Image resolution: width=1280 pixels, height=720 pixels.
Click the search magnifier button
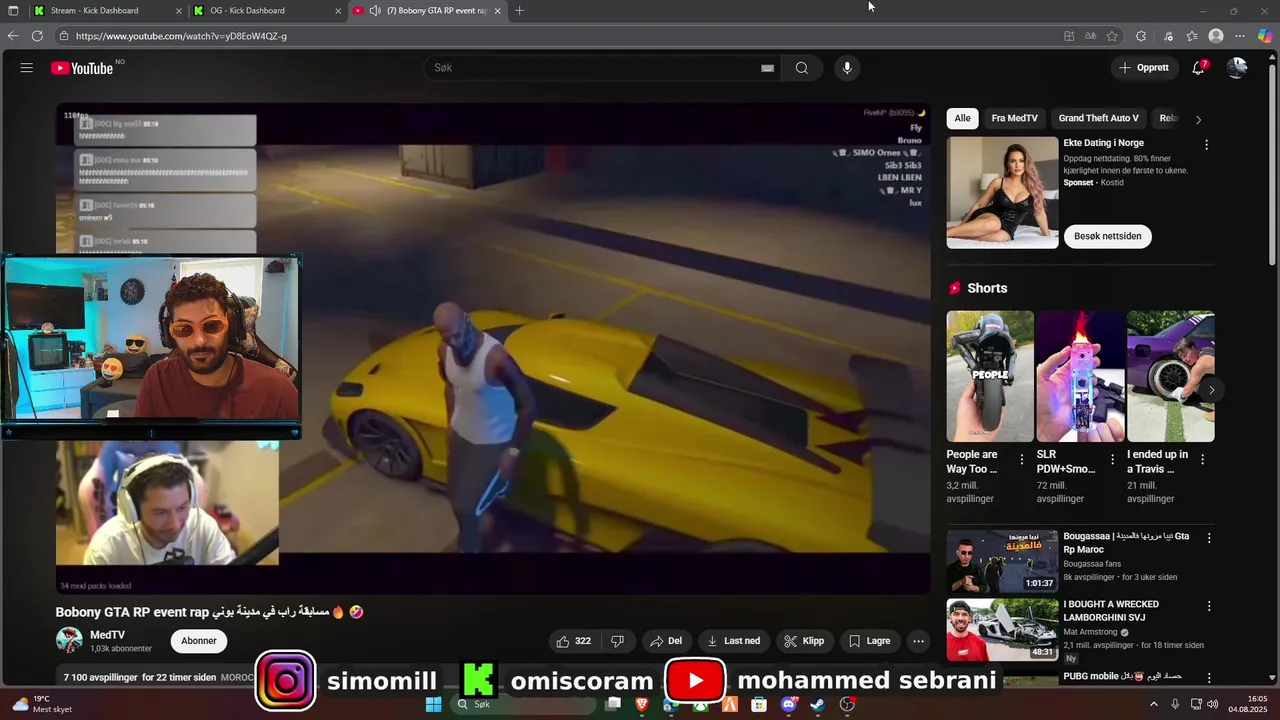802,68
